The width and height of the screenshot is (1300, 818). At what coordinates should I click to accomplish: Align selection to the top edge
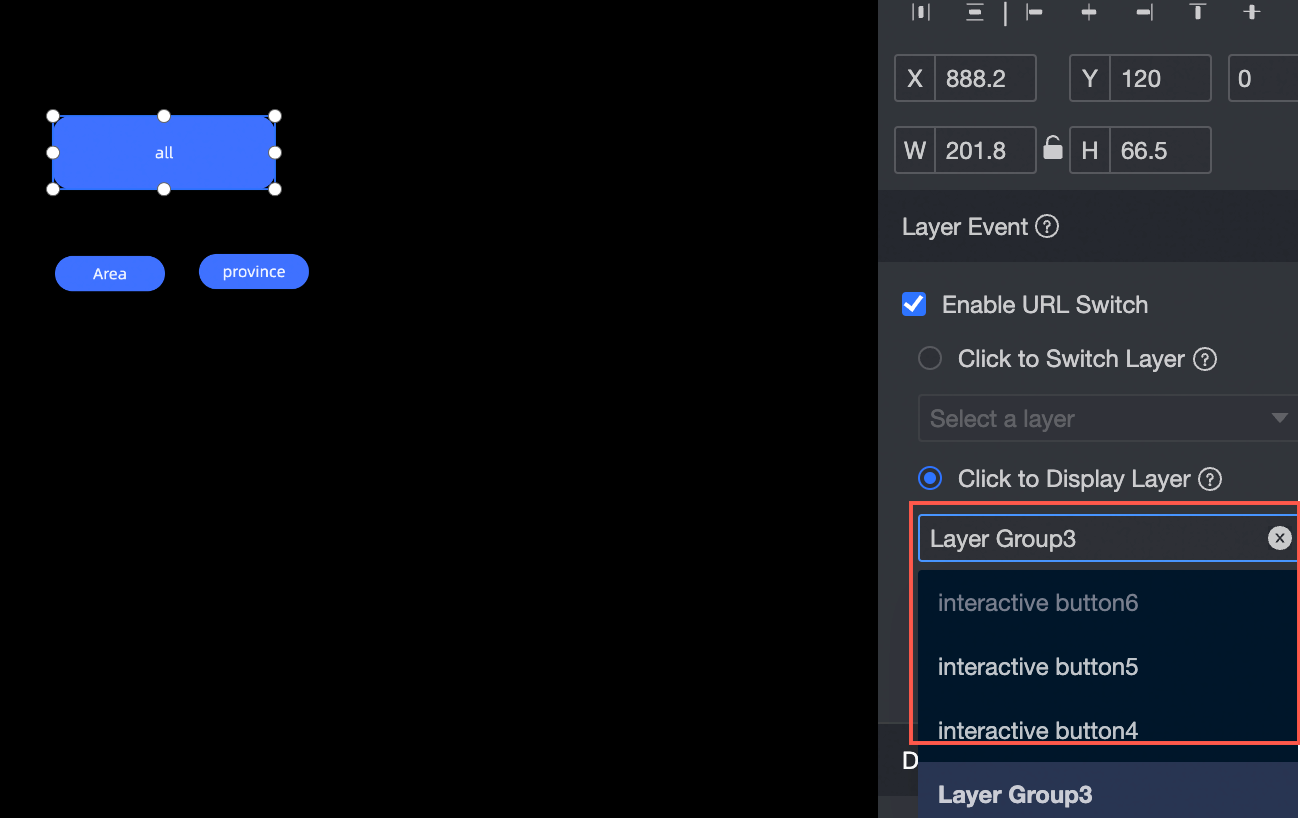coord(1197,12)
